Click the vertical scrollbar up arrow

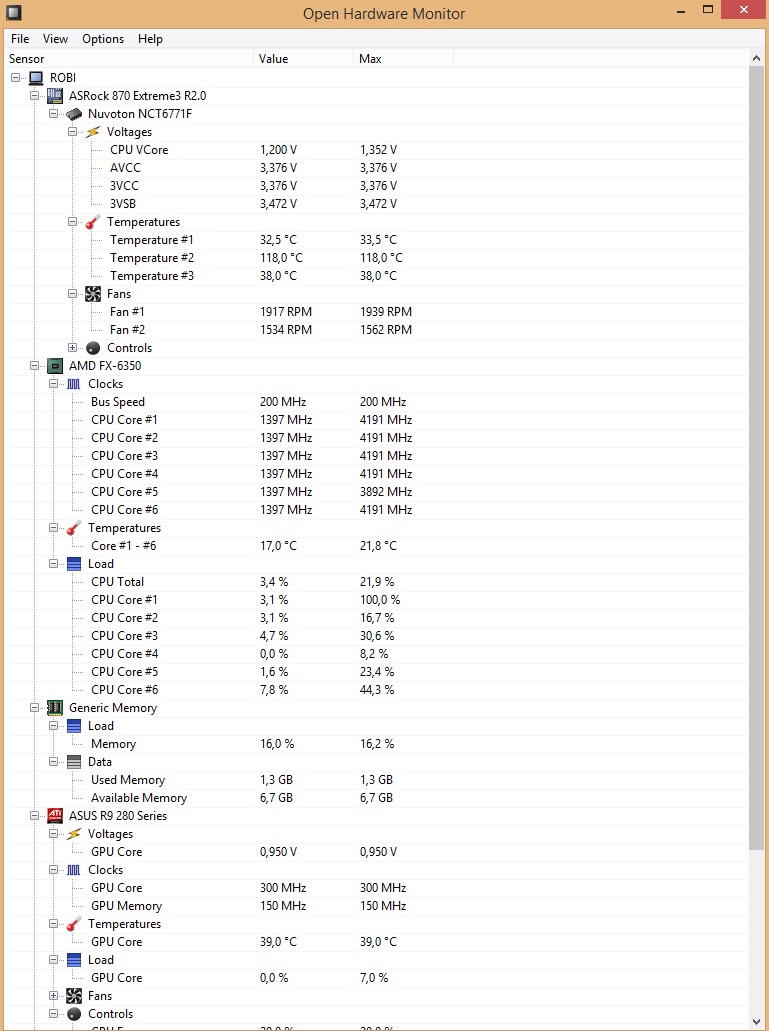pos(756,59)
